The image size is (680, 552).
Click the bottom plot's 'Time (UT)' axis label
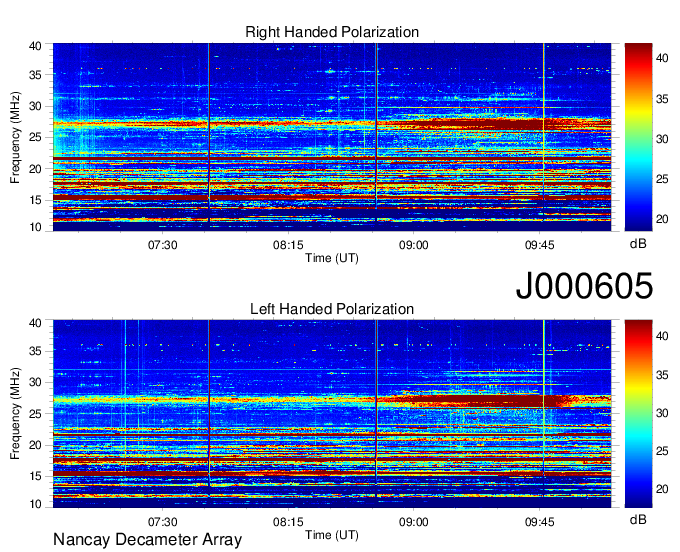click(x=332, y=535)
